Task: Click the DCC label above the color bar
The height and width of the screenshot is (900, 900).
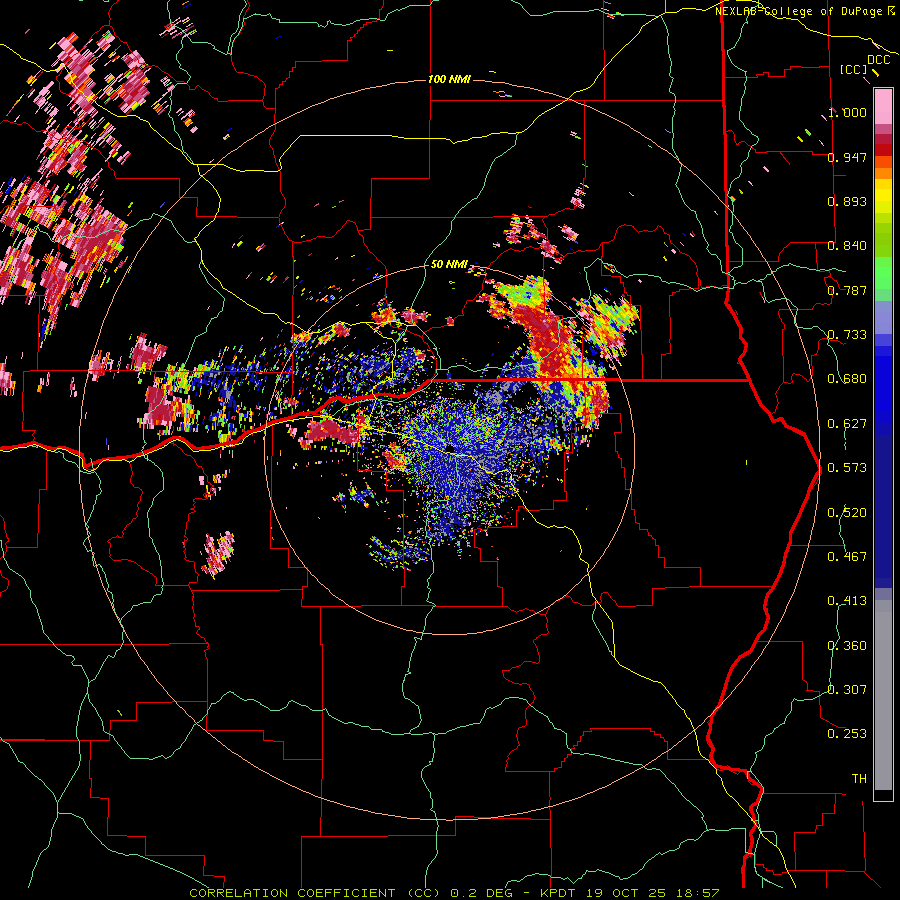Action: 878,60
